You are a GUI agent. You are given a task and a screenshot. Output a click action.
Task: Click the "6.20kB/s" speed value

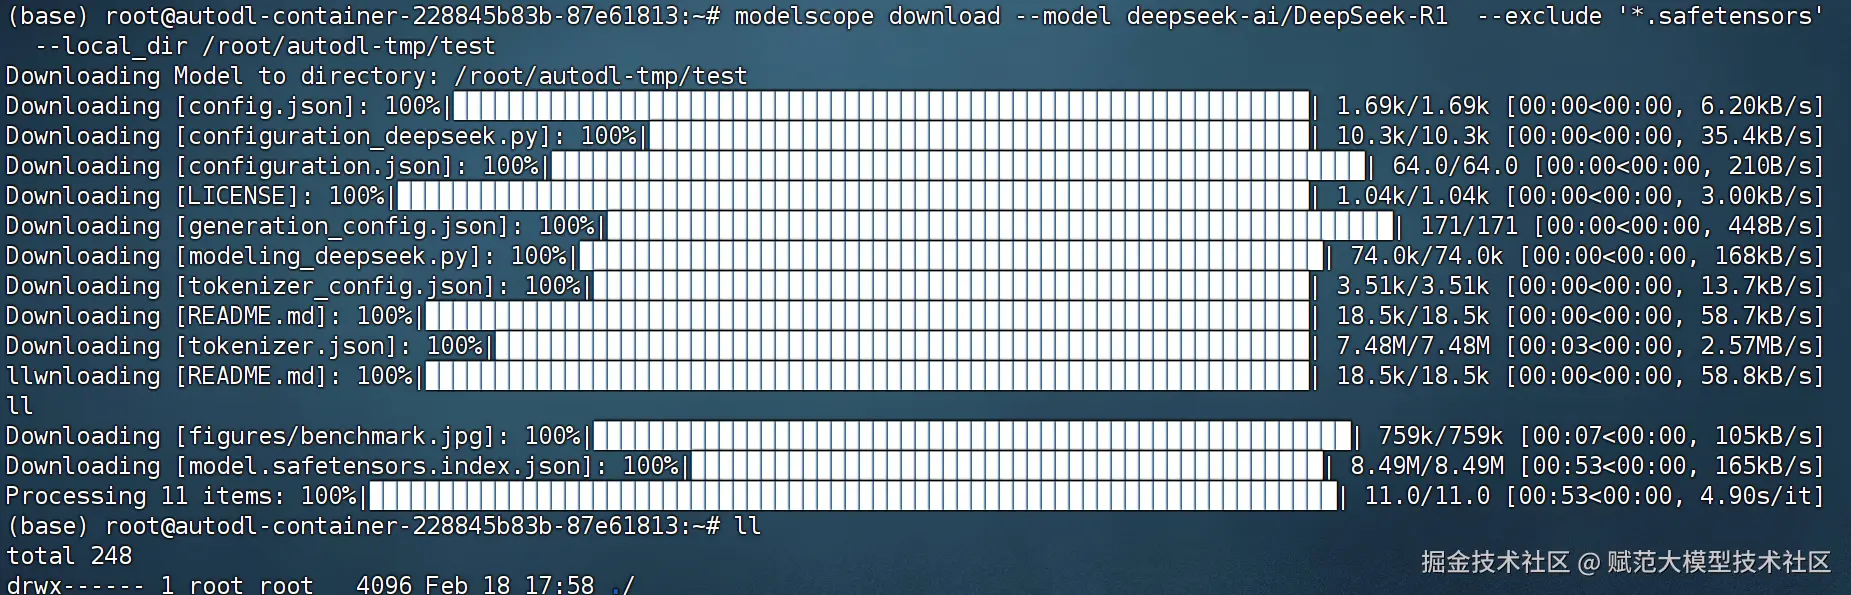[1756, 106]
